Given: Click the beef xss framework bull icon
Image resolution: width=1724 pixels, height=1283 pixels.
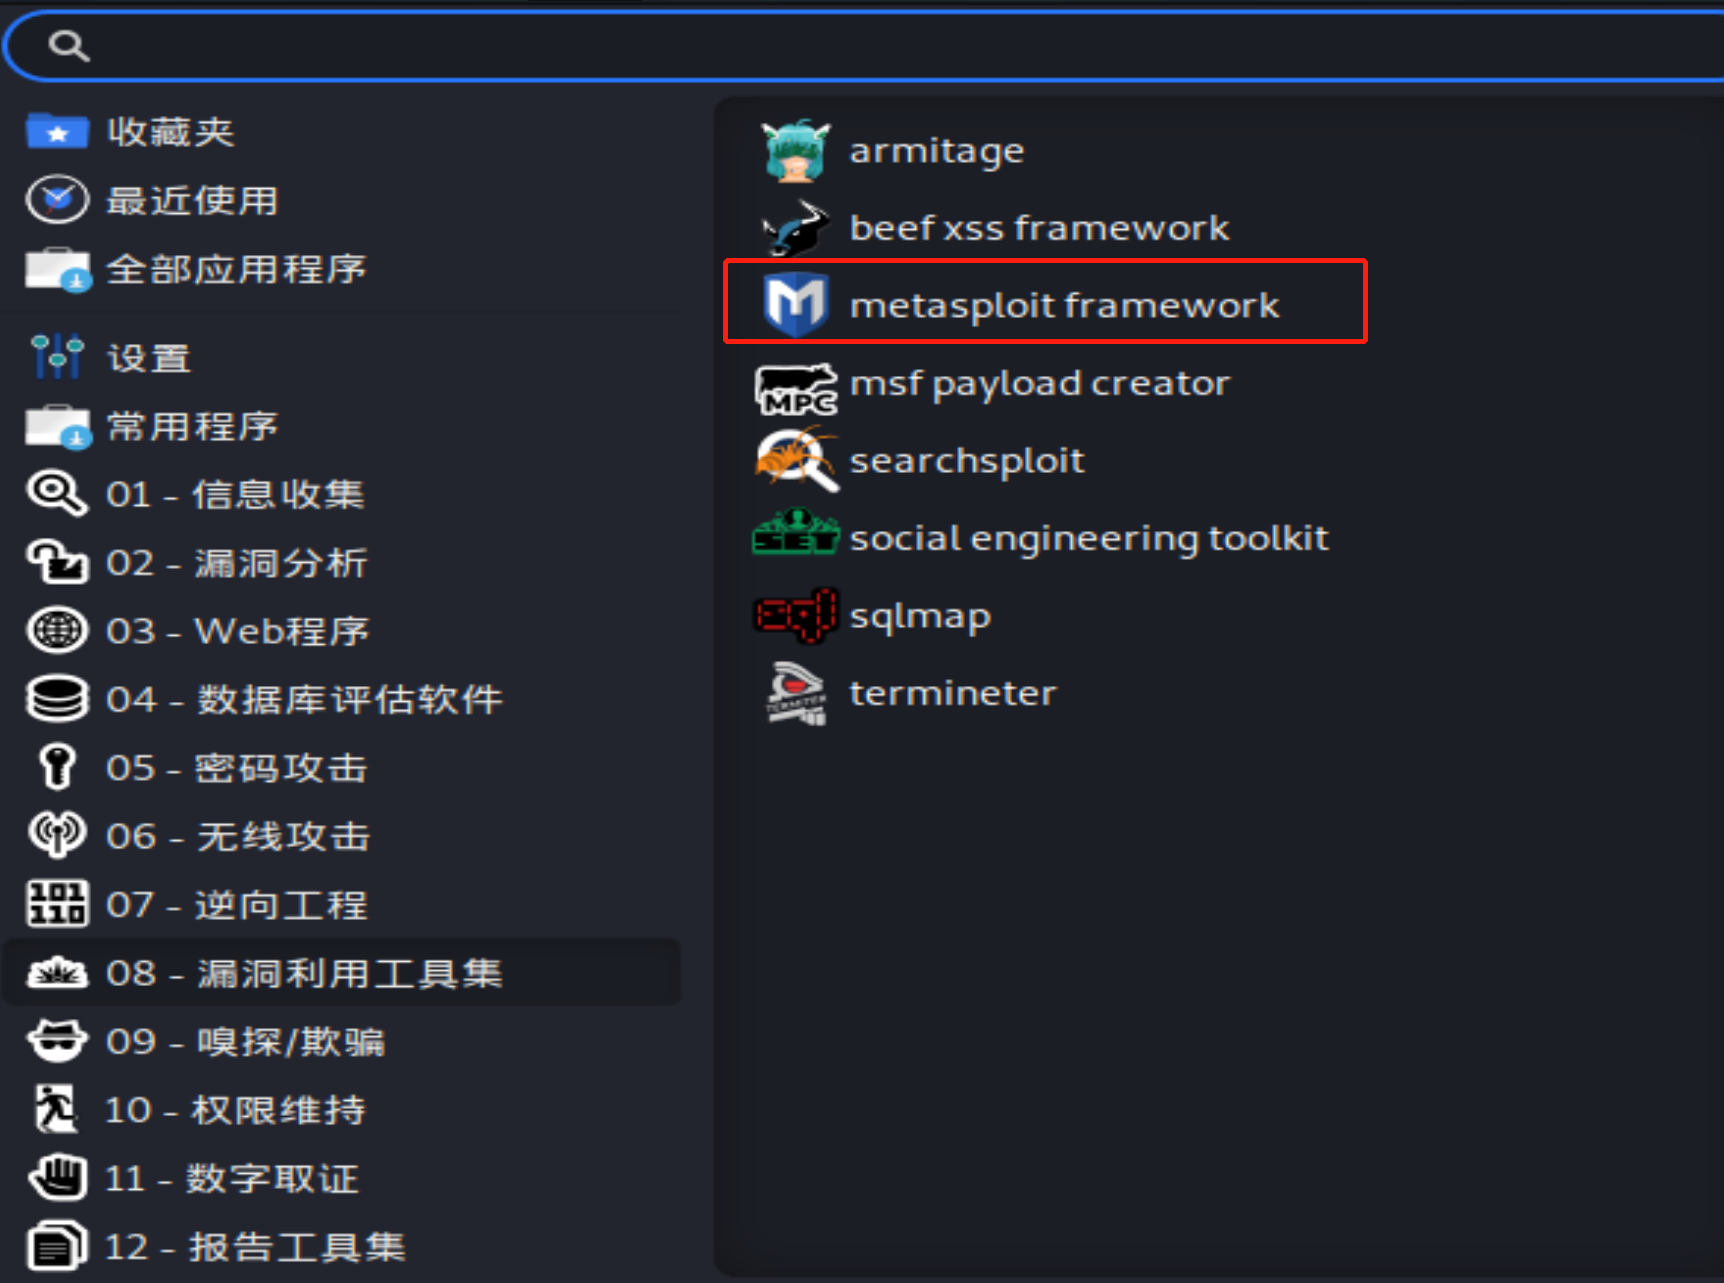Looking at the screenshot, I should point(796,228).
